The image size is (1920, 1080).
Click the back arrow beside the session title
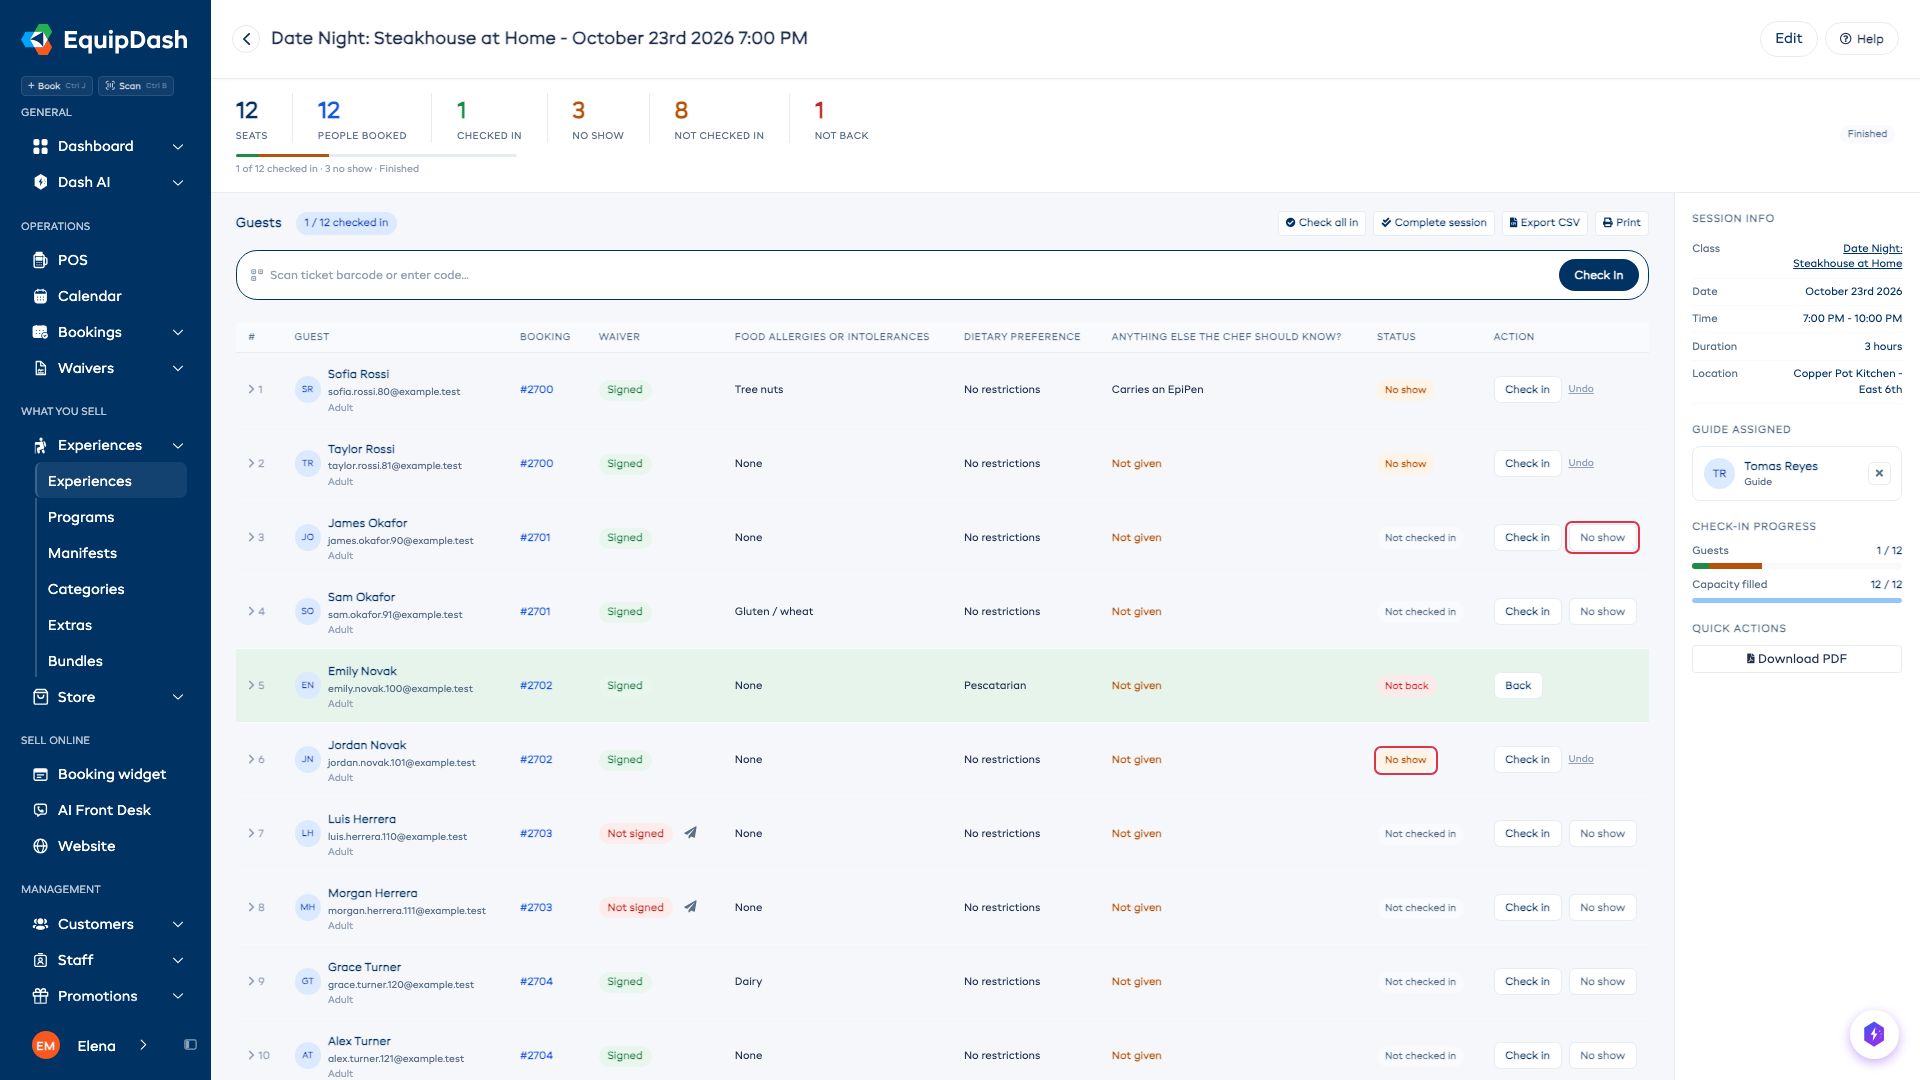(x=246, y=39)
